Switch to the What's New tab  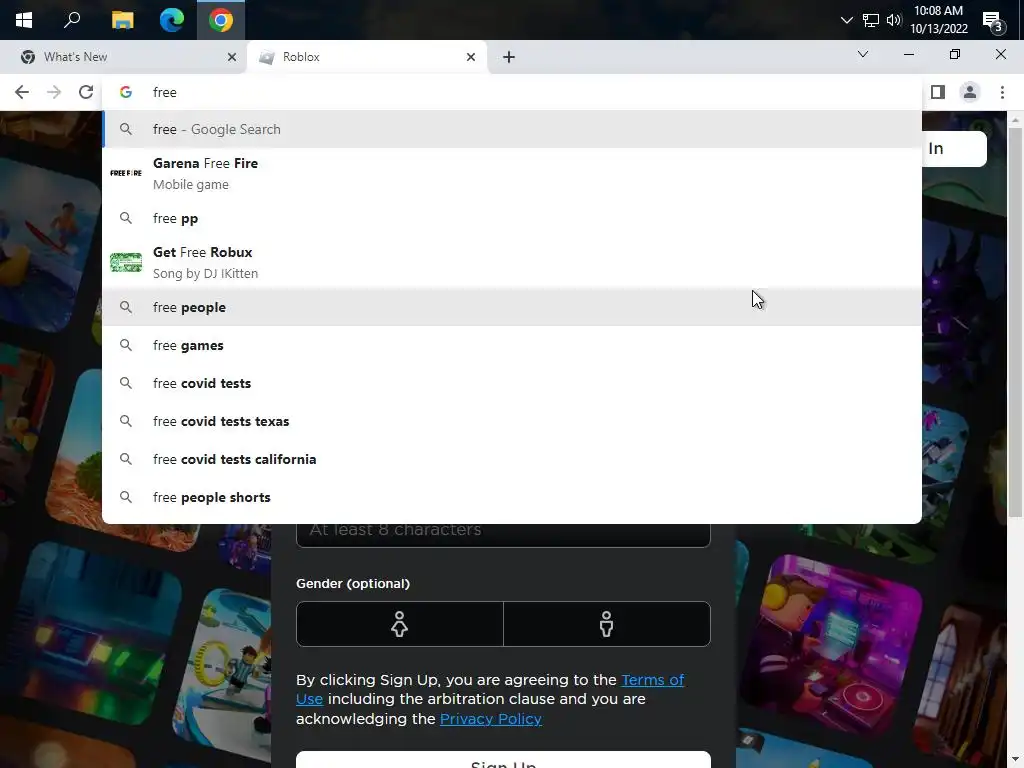[x=124, y=57]
